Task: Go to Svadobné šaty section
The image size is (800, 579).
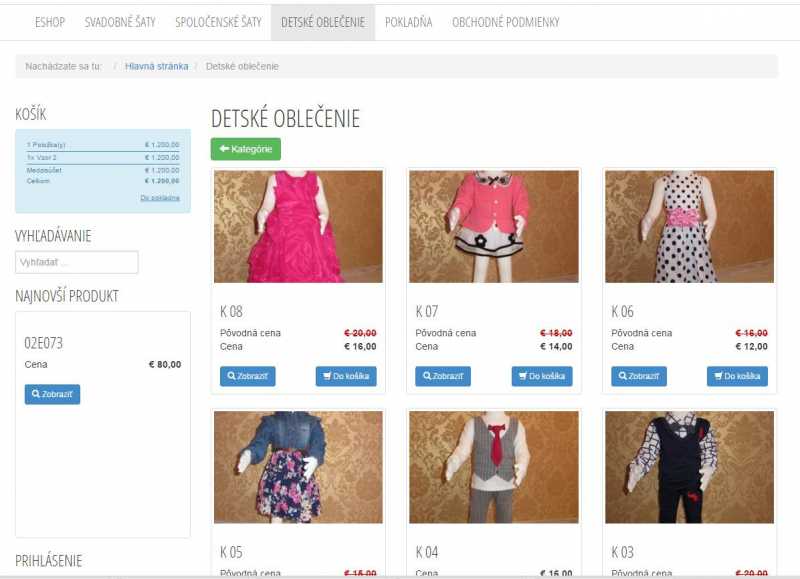Action: pos(120,22)
